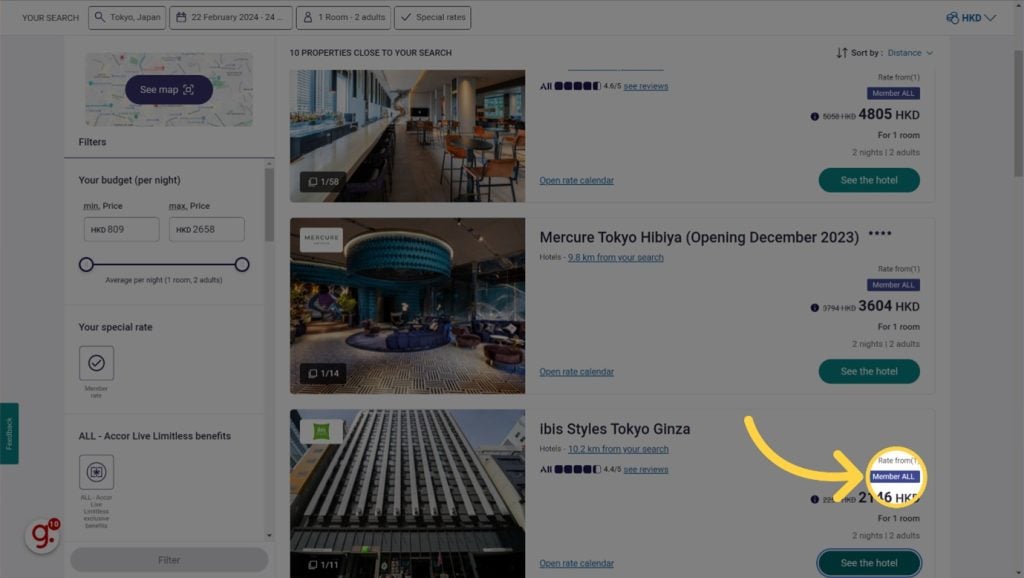Click See the hotel for the 4805 HKD listing
This screenshot has height=578, width=1024.
(x=869, y=180)
